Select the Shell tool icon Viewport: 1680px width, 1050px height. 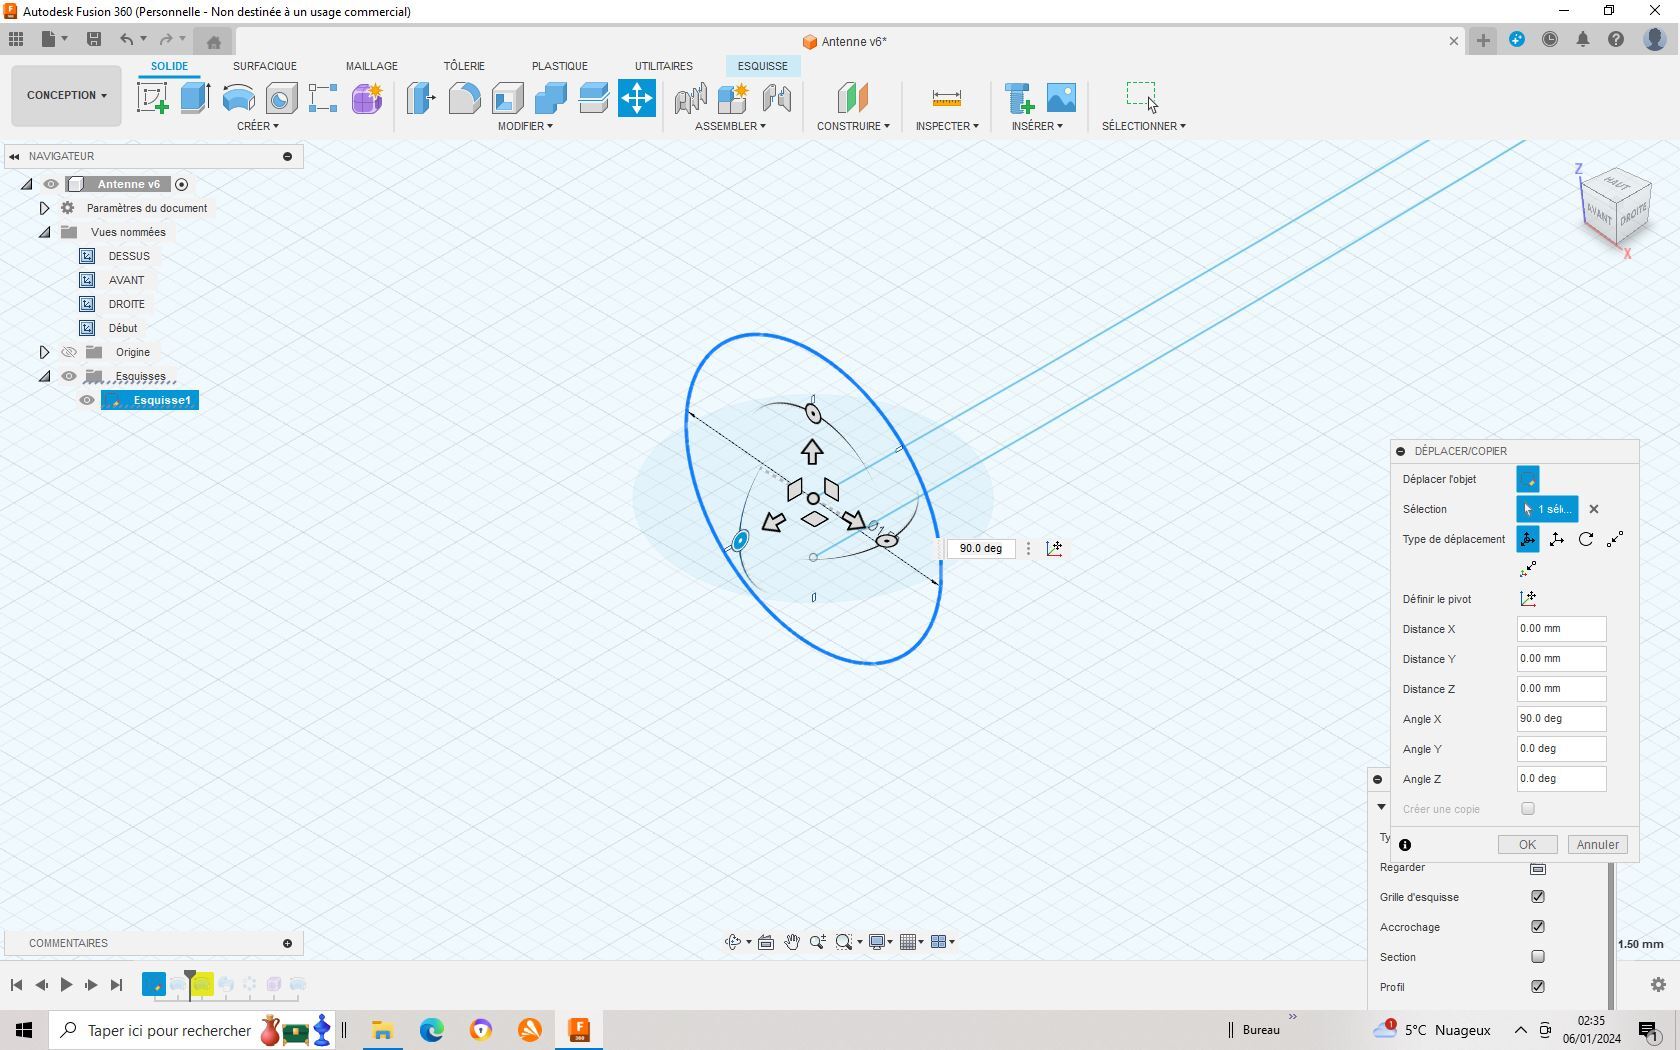tap(507, 98)
